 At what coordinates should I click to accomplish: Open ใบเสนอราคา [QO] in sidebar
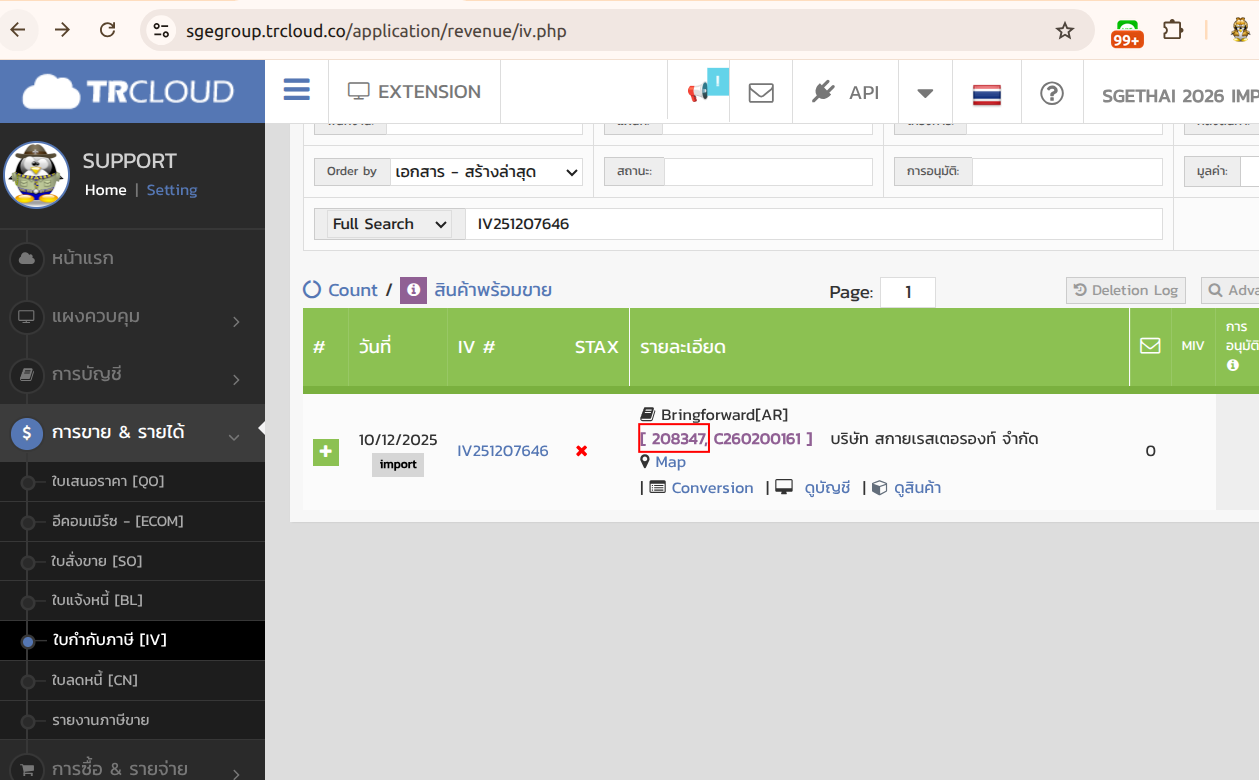click(108, 481)
